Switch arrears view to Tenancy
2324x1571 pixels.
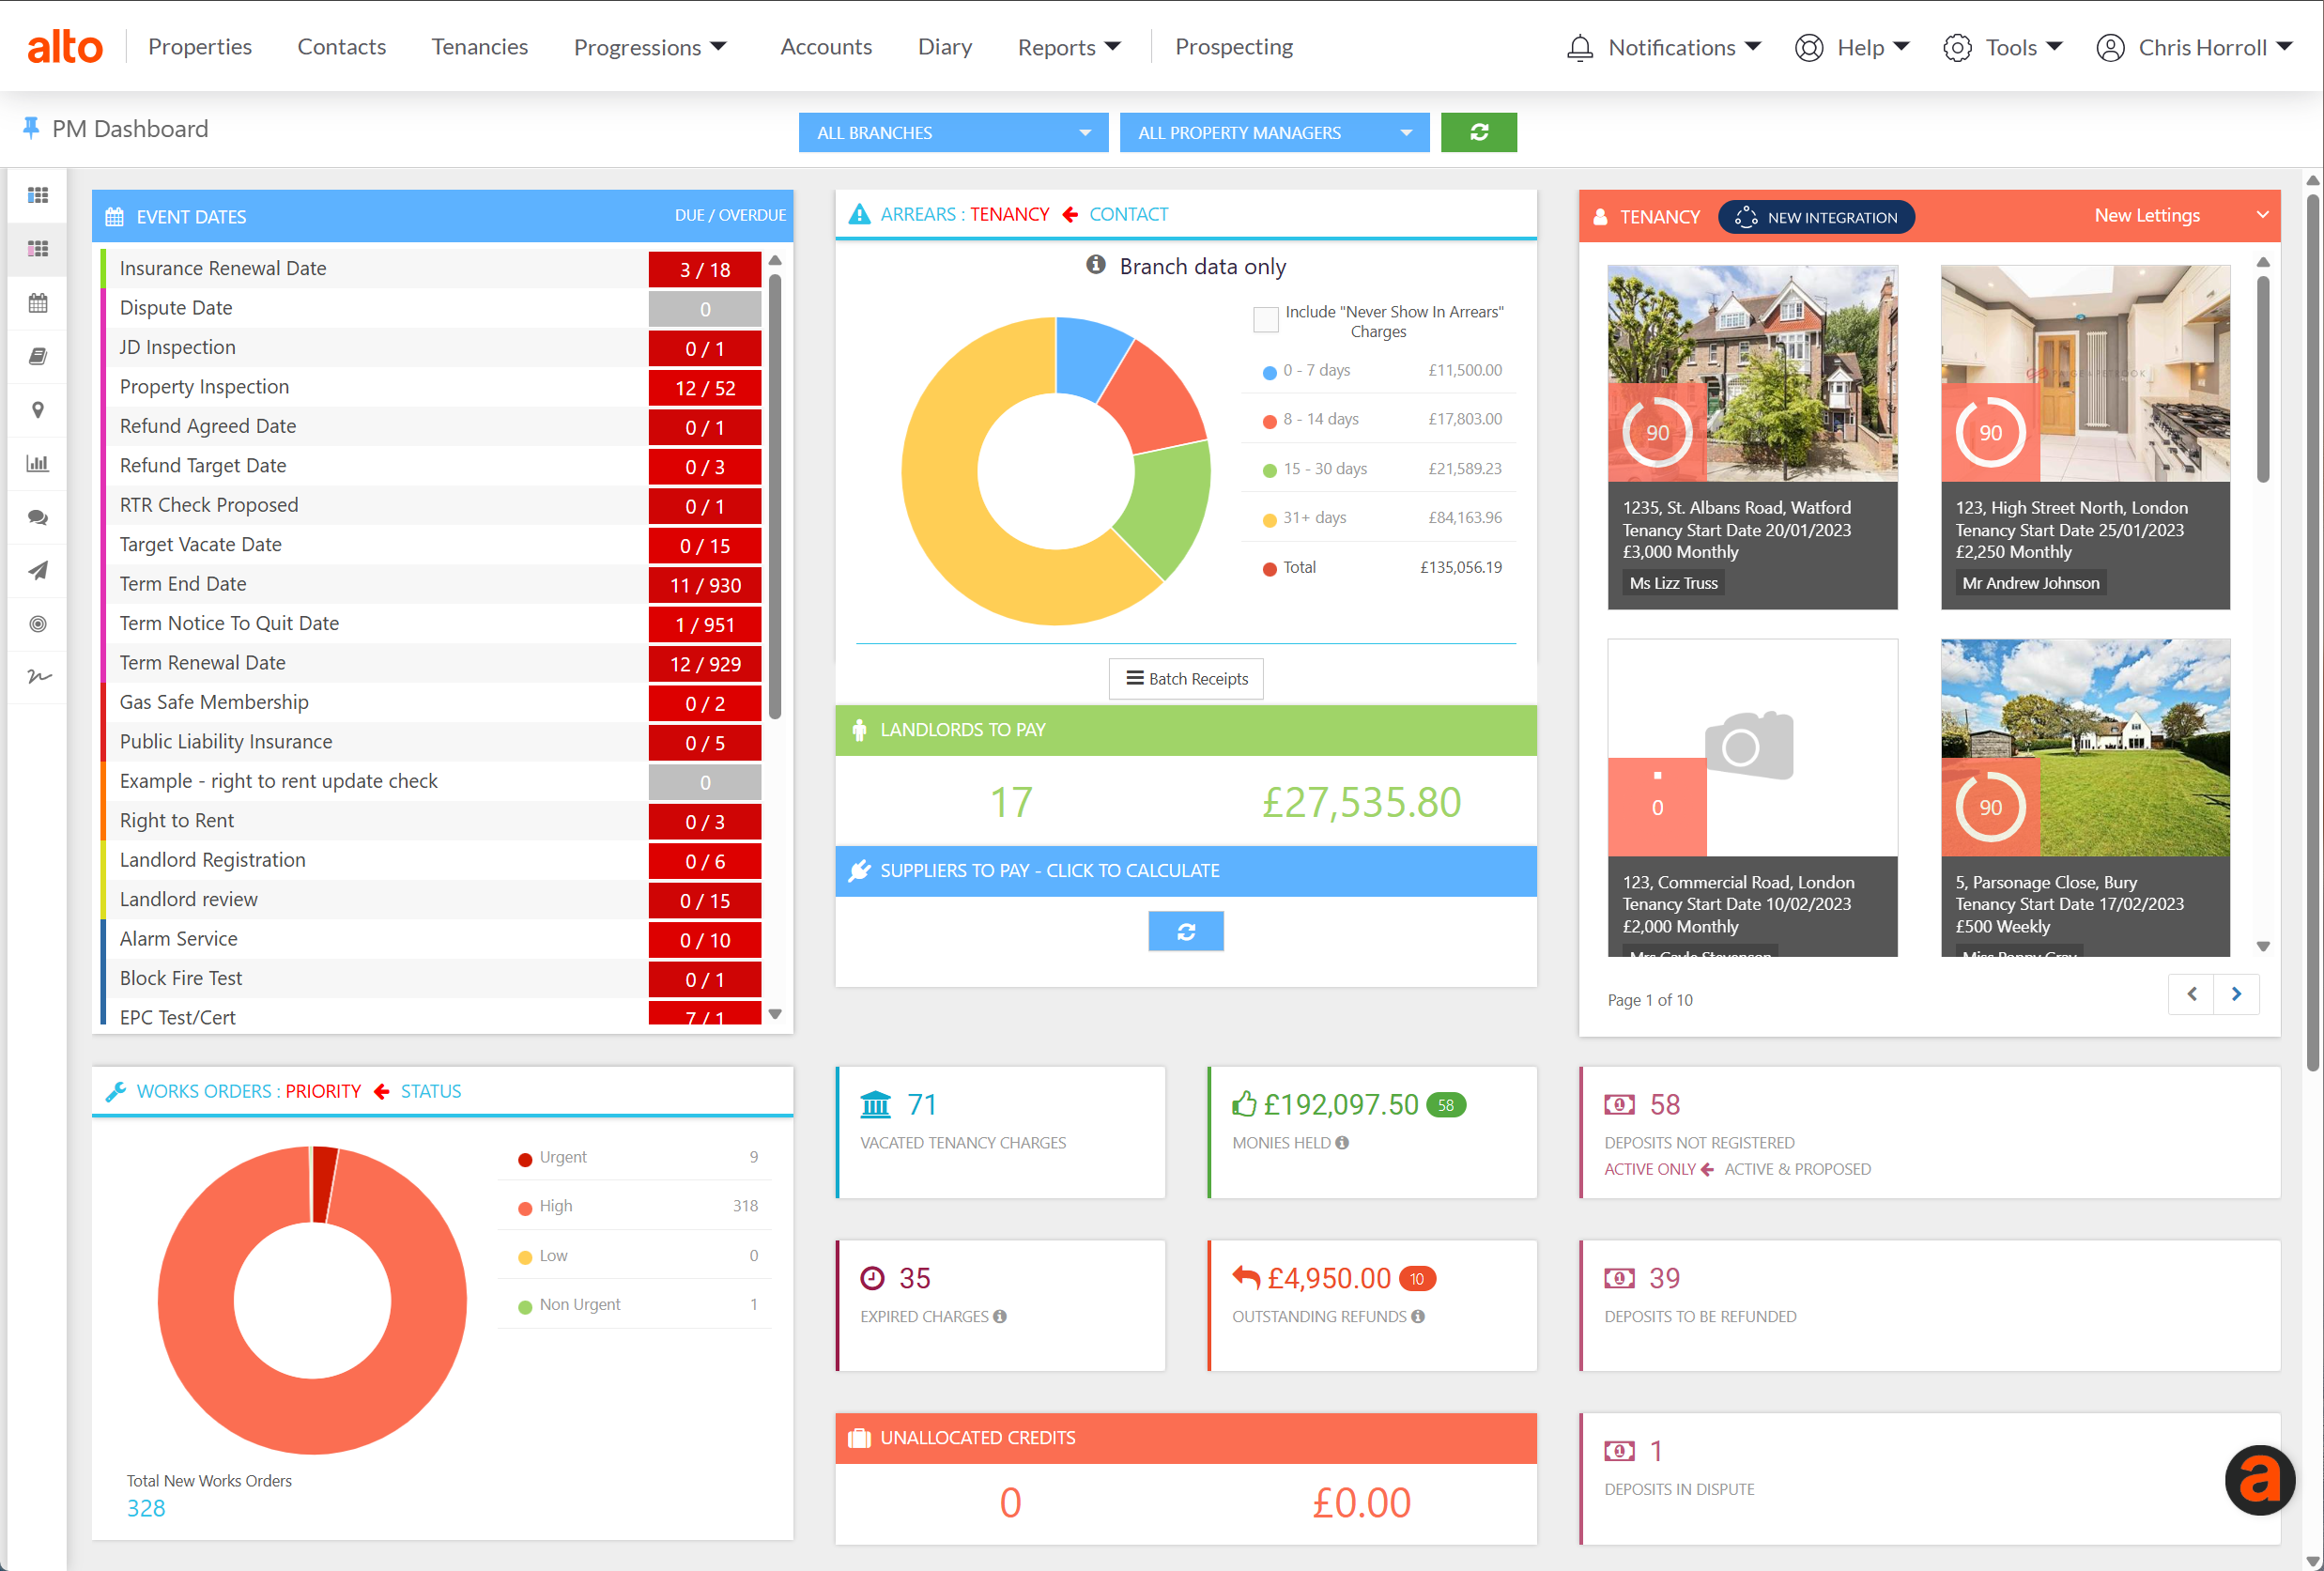(1009, 214)
